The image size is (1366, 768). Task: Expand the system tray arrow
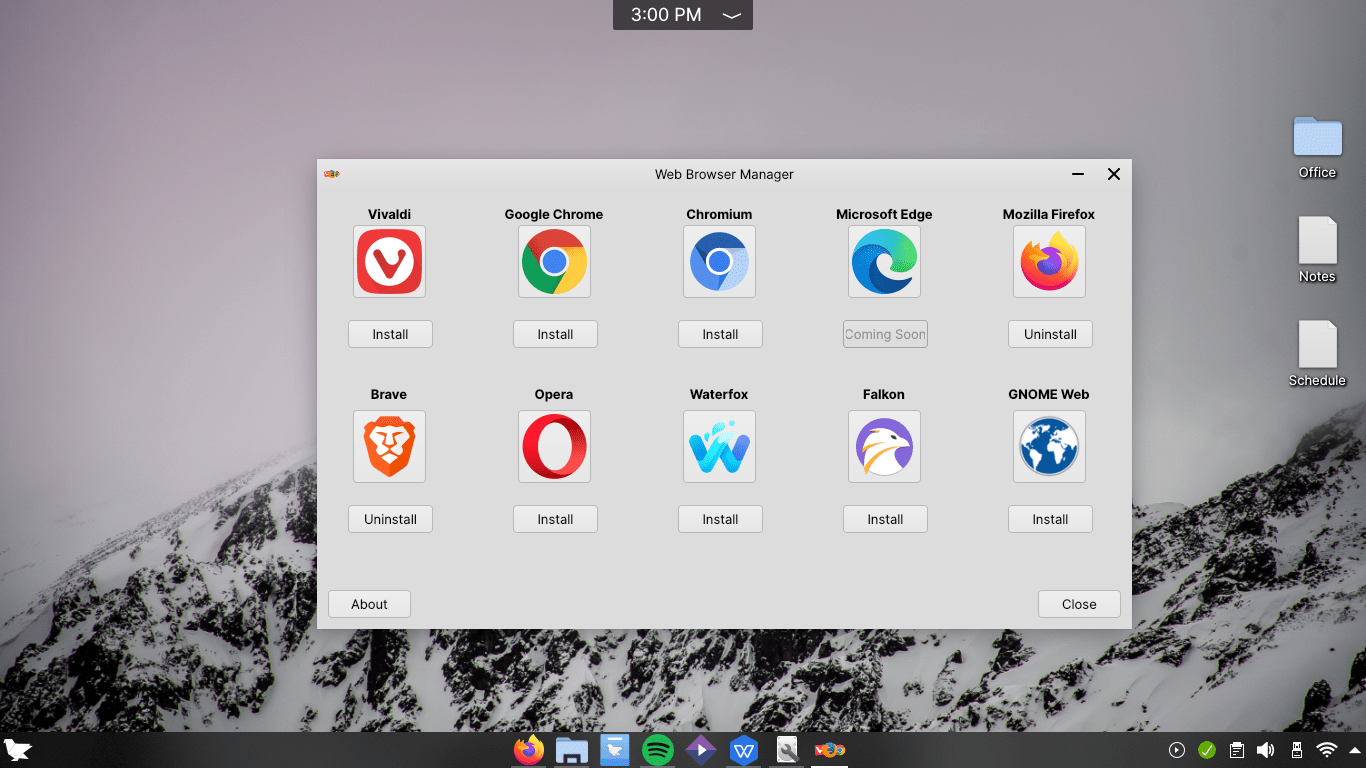click(x=1354, y=751)
